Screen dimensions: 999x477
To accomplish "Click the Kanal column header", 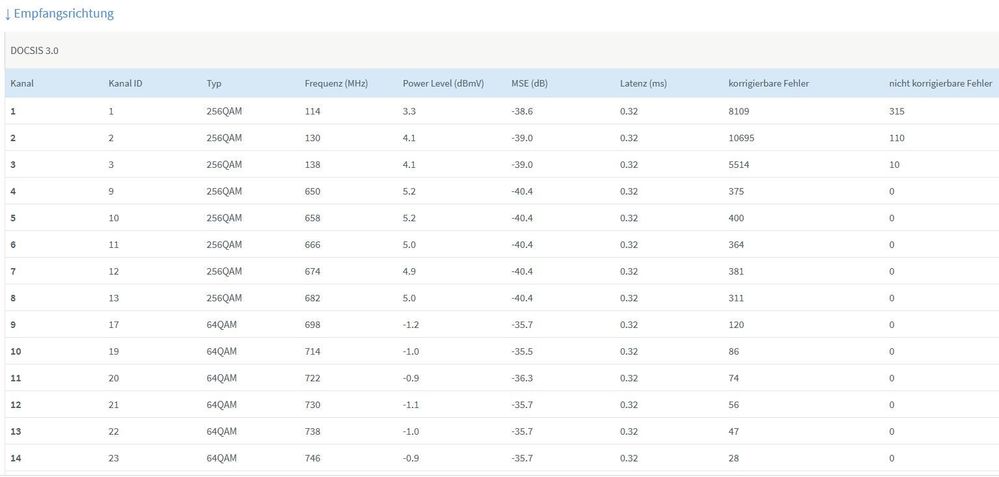I will [x=22, y=83].
